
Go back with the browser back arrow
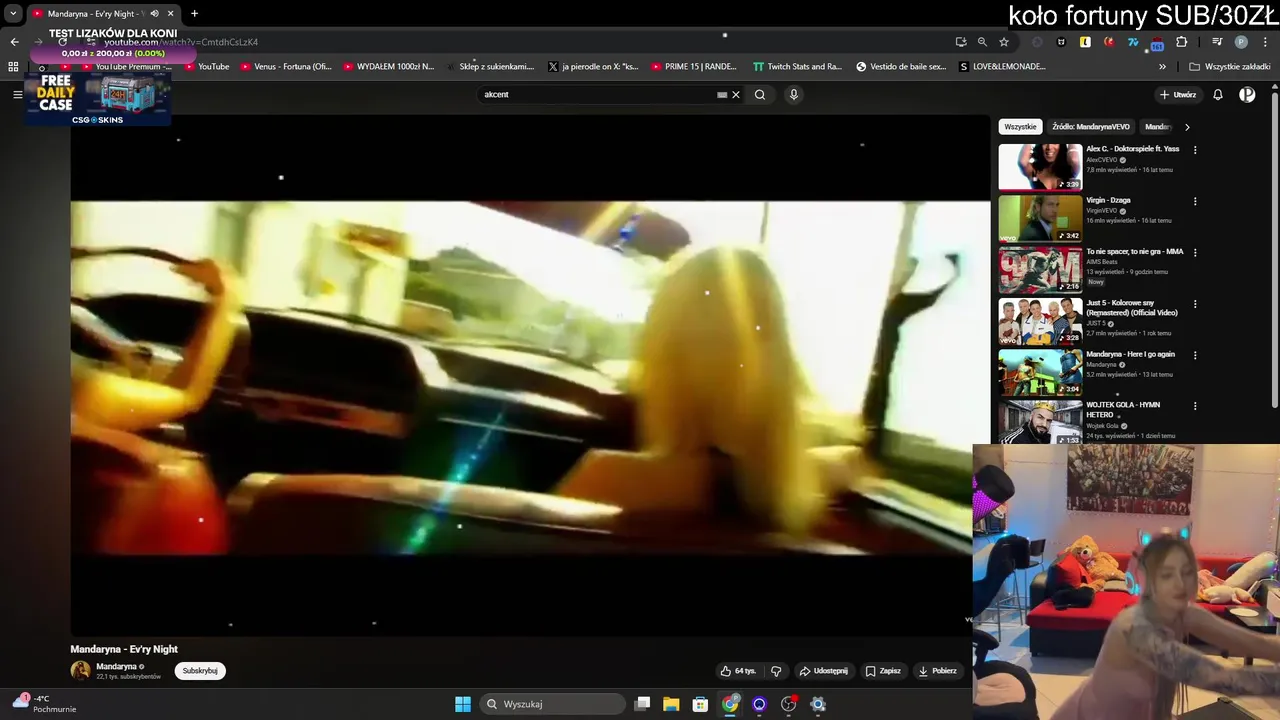click(14, 42)
